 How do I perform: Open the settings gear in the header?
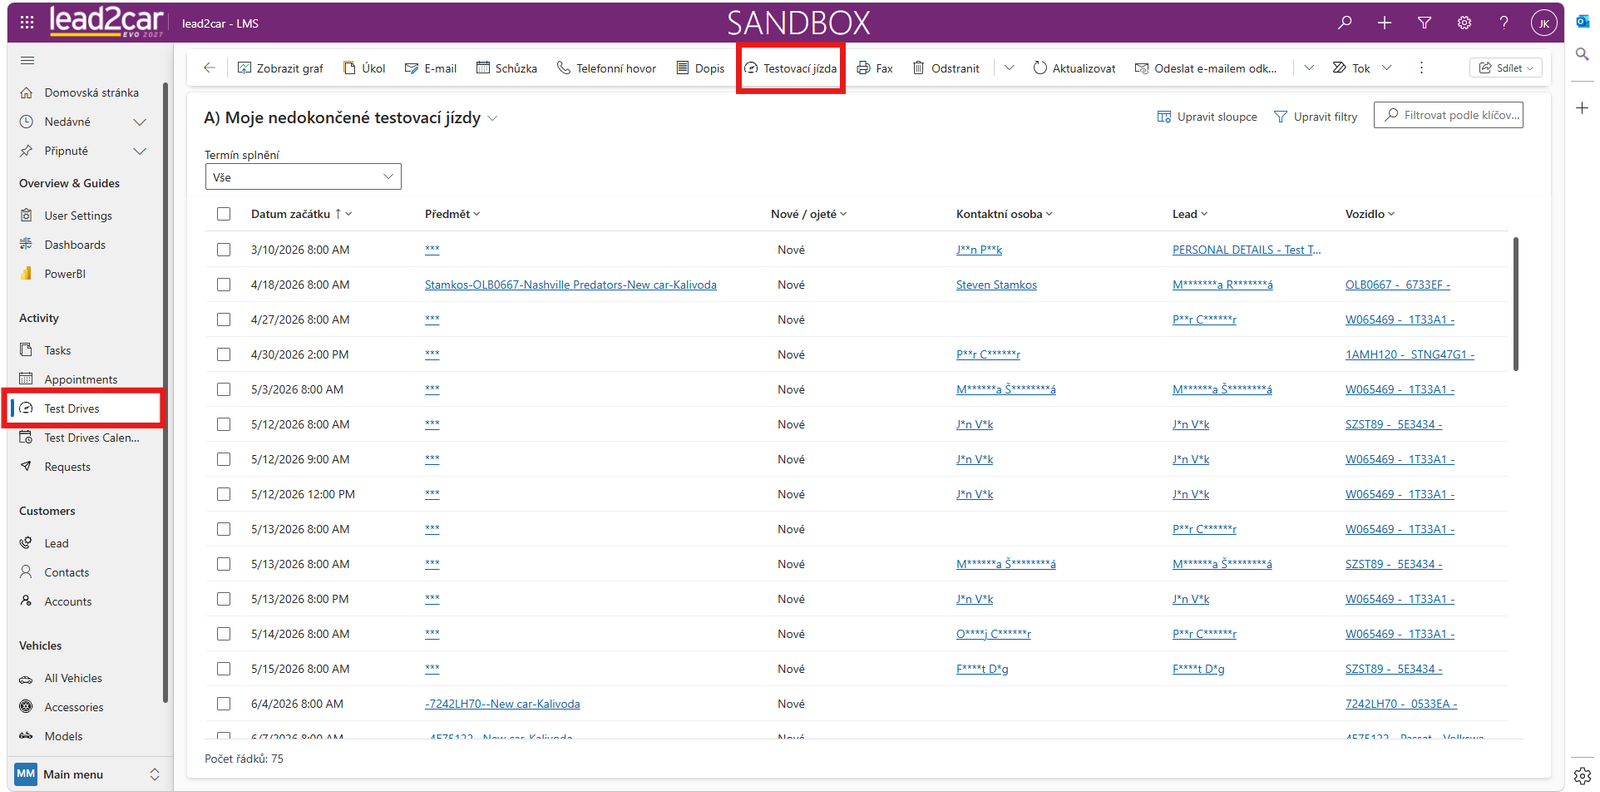click(x=1464, y=23)
